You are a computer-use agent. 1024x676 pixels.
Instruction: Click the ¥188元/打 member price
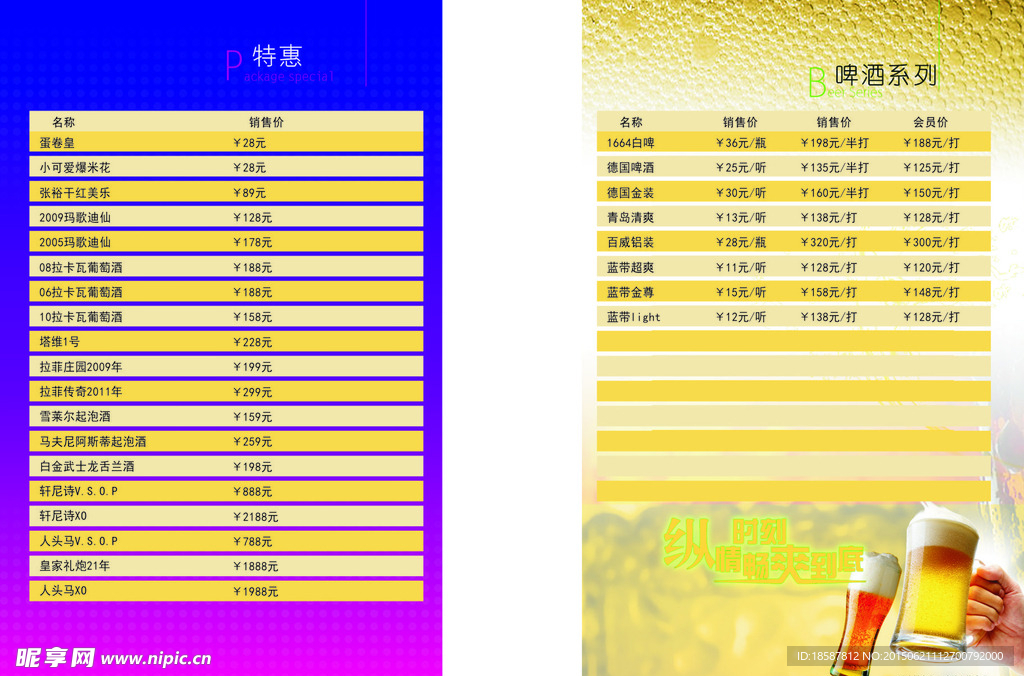tap(931, 143)
